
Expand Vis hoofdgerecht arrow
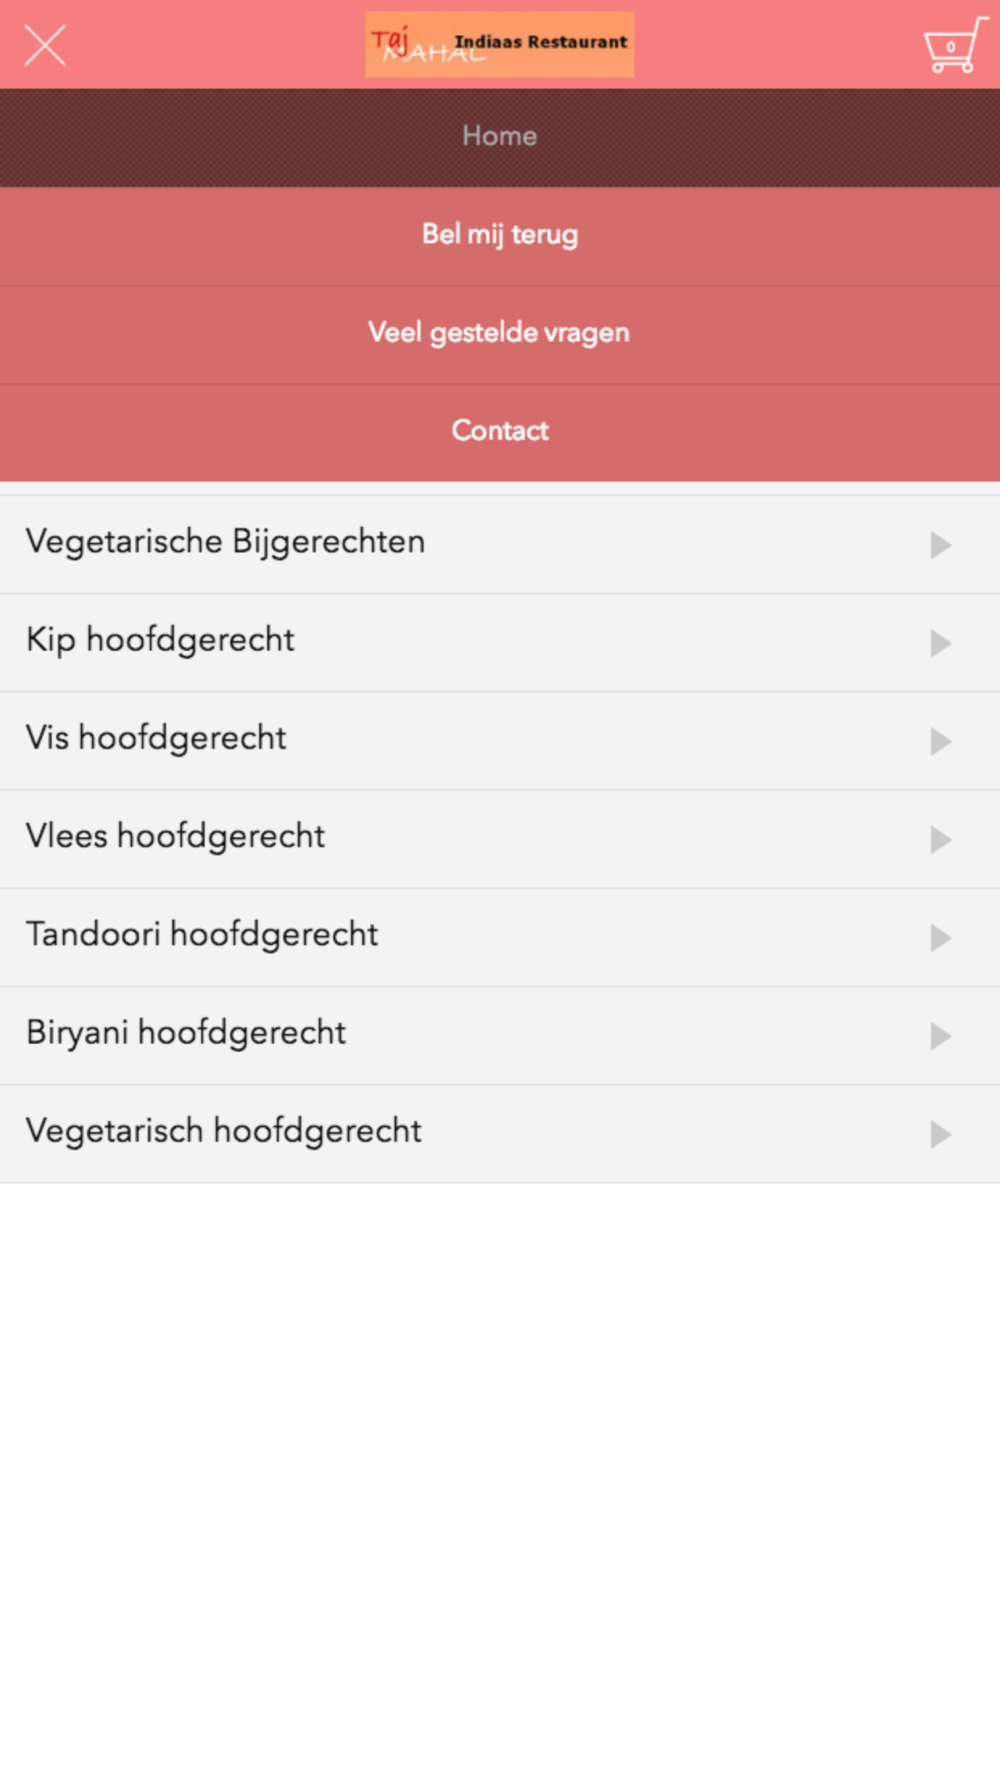939,741
